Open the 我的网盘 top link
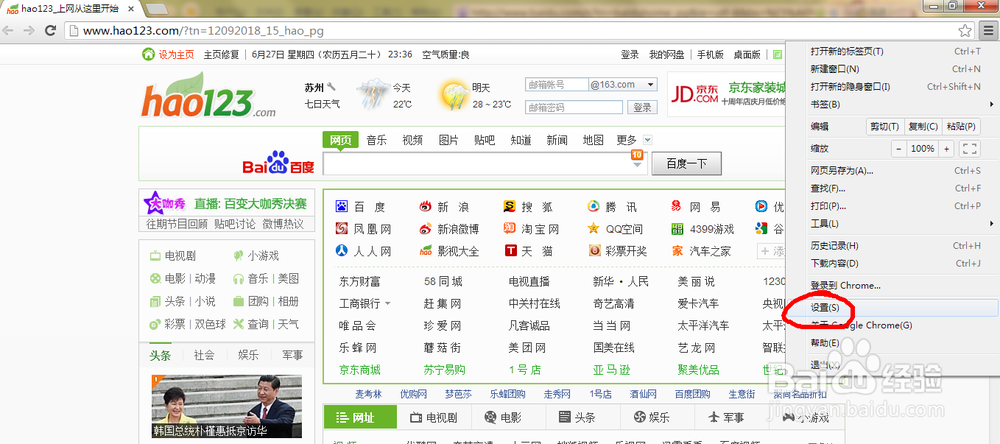This screenshot has width=1000, height=444. (x=666, y=54)
